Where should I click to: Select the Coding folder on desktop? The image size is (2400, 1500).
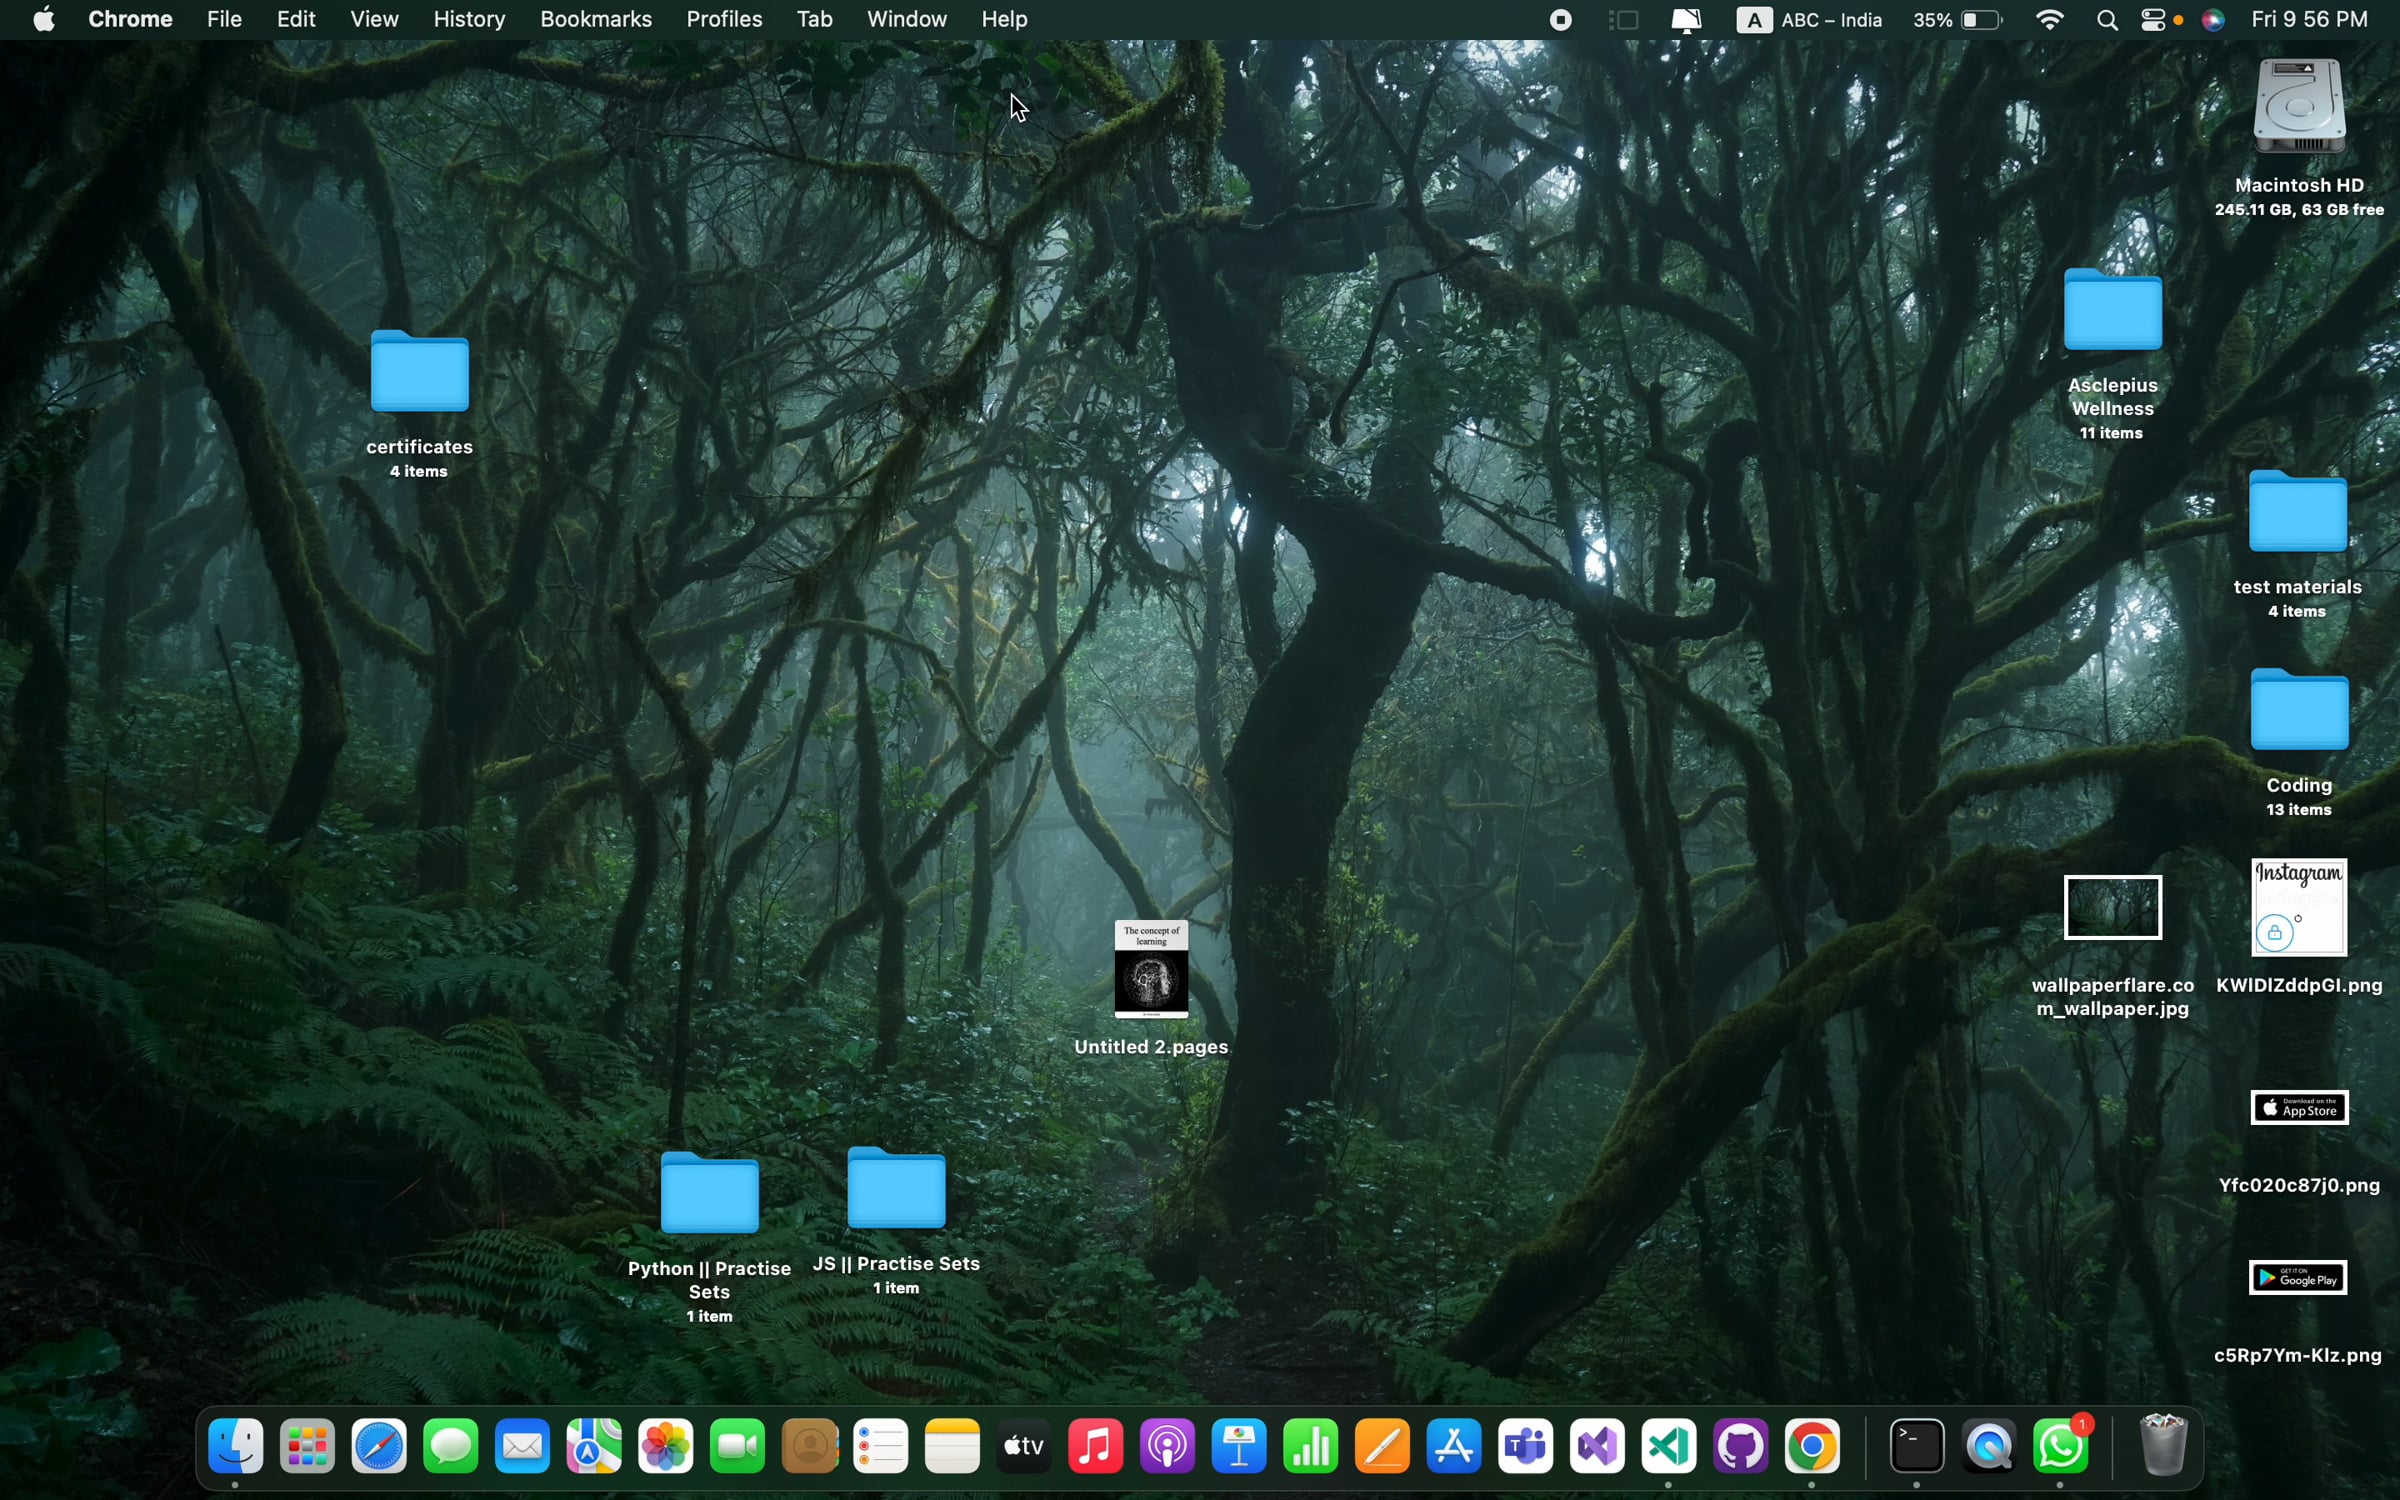tap(2298, 712)
